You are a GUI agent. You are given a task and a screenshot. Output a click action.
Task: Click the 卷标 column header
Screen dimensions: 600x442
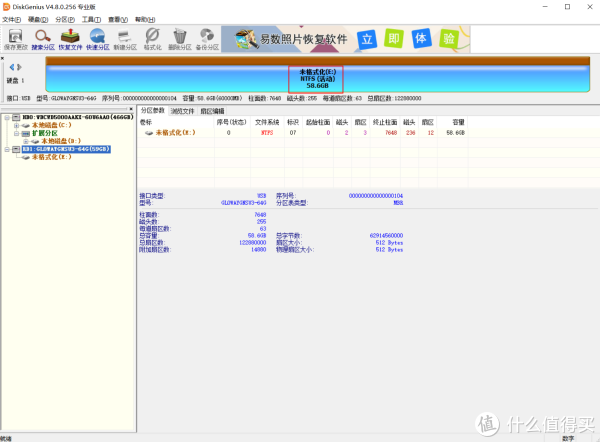[176, 122]
